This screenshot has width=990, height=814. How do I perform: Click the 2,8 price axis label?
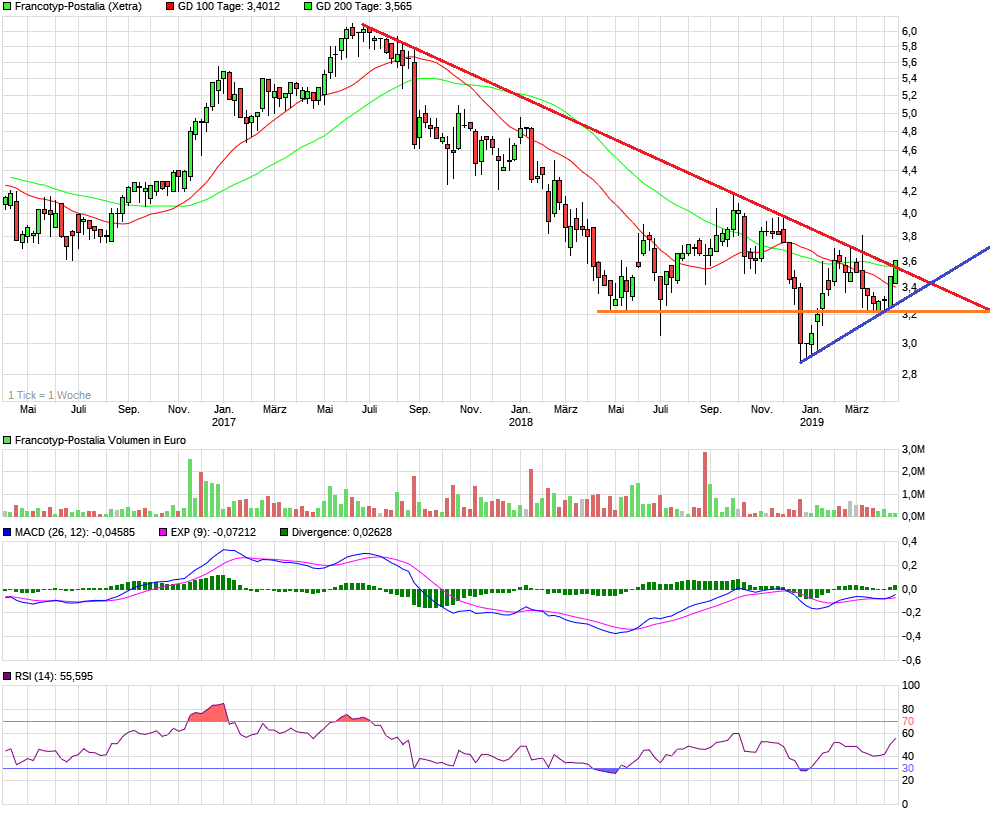909,374
